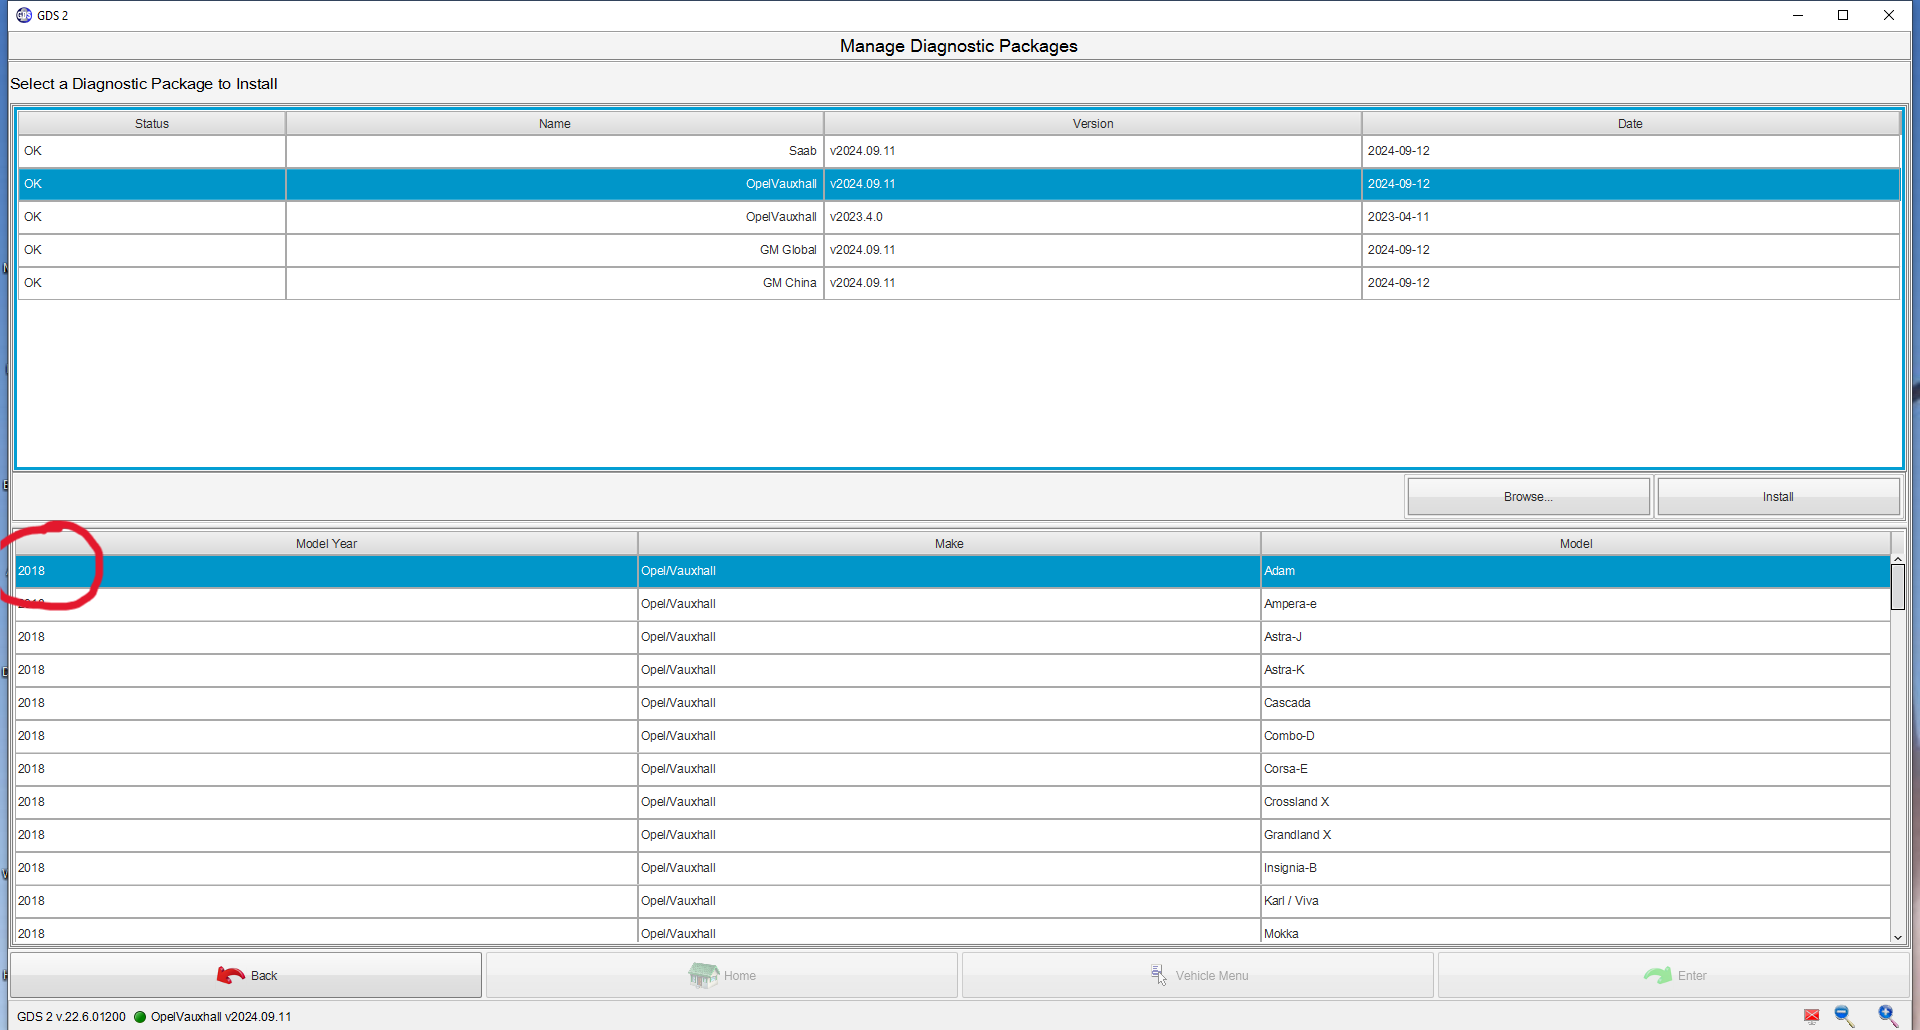Screen dimensions: 1920x1030
Task: Click the vehicle list scrollbar down arrow
Action: 1898,937
